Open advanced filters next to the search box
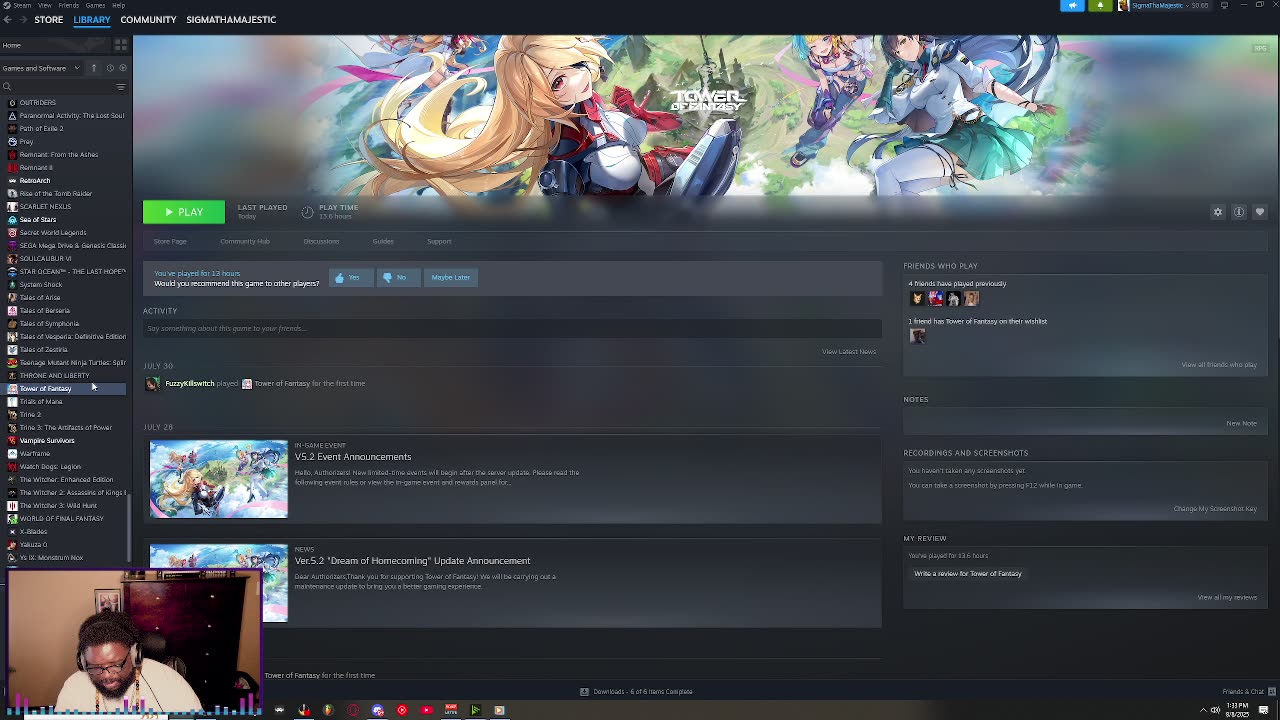1280x720 pixels. [x=121, y=87]
